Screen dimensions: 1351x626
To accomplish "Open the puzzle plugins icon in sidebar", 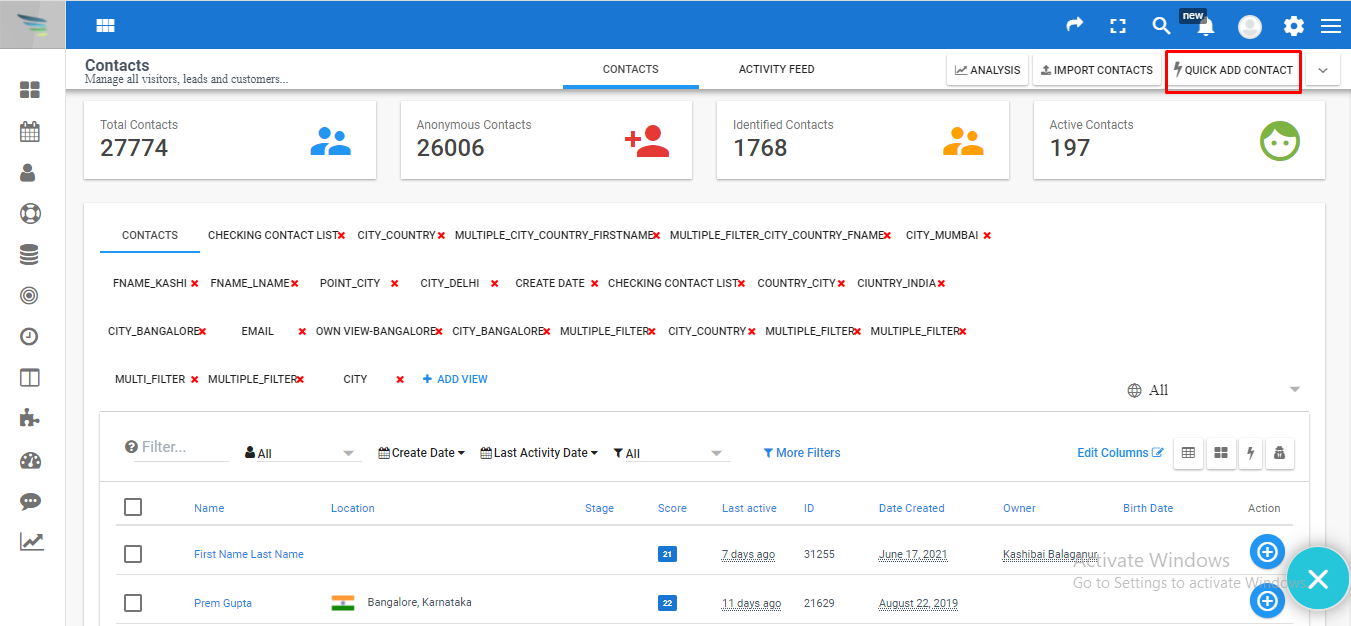I will 30,418.
